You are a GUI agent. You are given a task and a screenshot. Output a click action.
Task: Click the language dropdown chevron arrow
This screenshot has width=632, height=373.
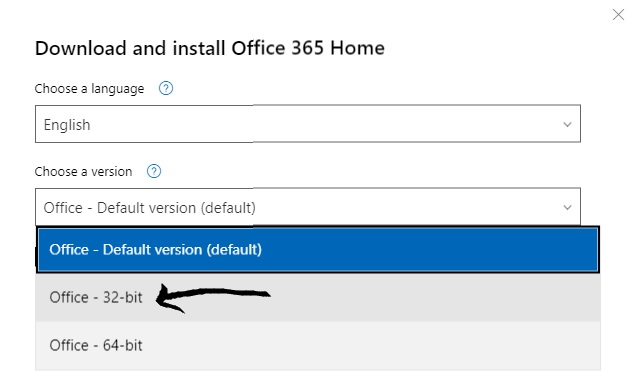[567, 125]
